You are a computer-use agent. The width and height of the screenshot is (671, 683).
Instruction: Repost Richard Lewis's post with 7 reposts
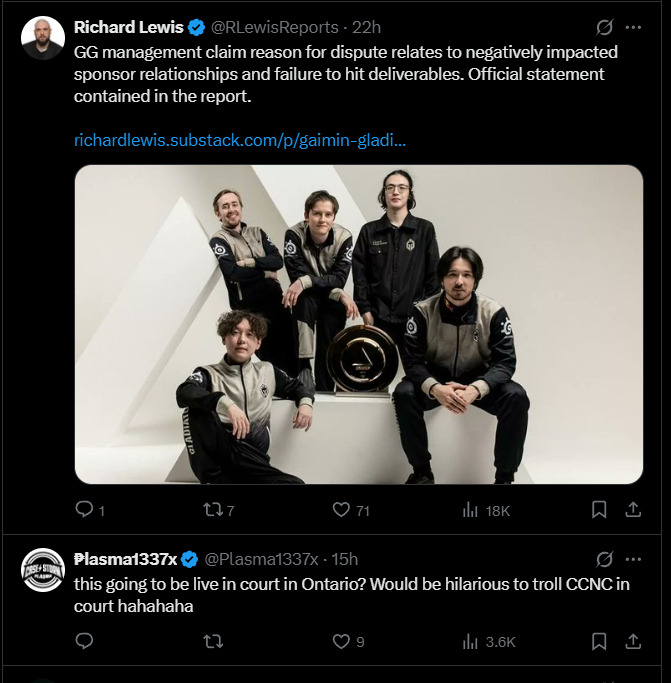(212, 510)
